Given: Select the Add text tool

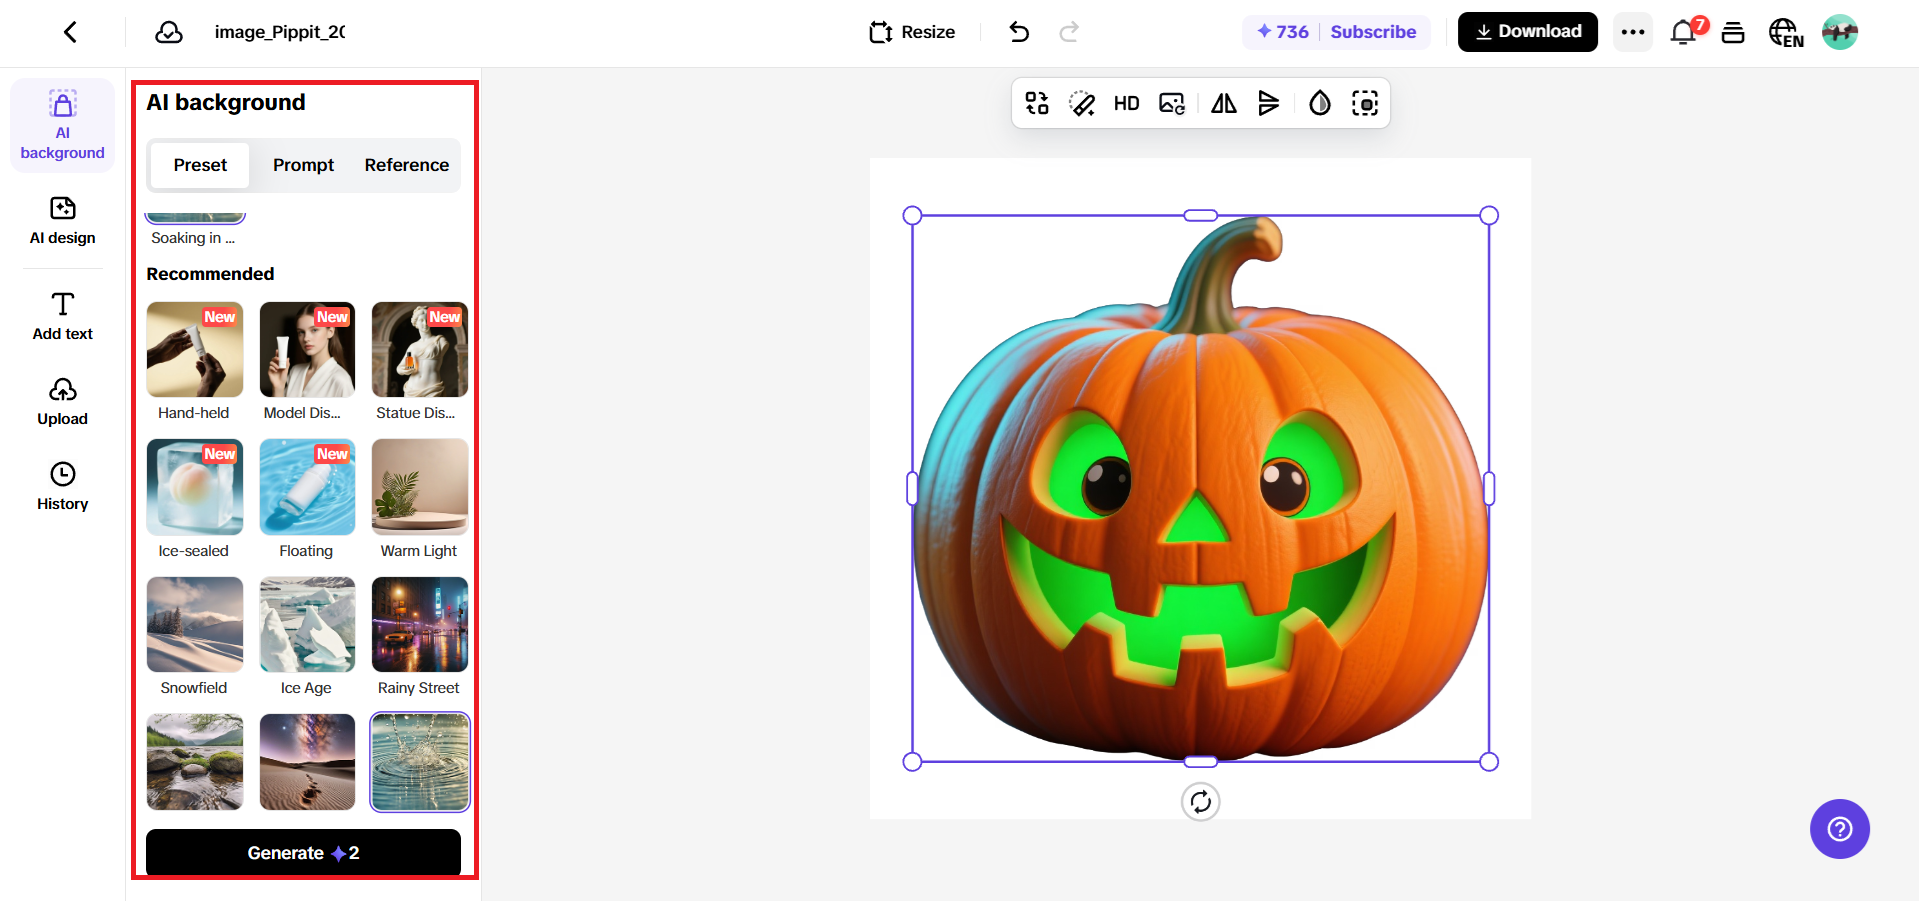Looking at the screenshot, I should [x=62, y=315].
